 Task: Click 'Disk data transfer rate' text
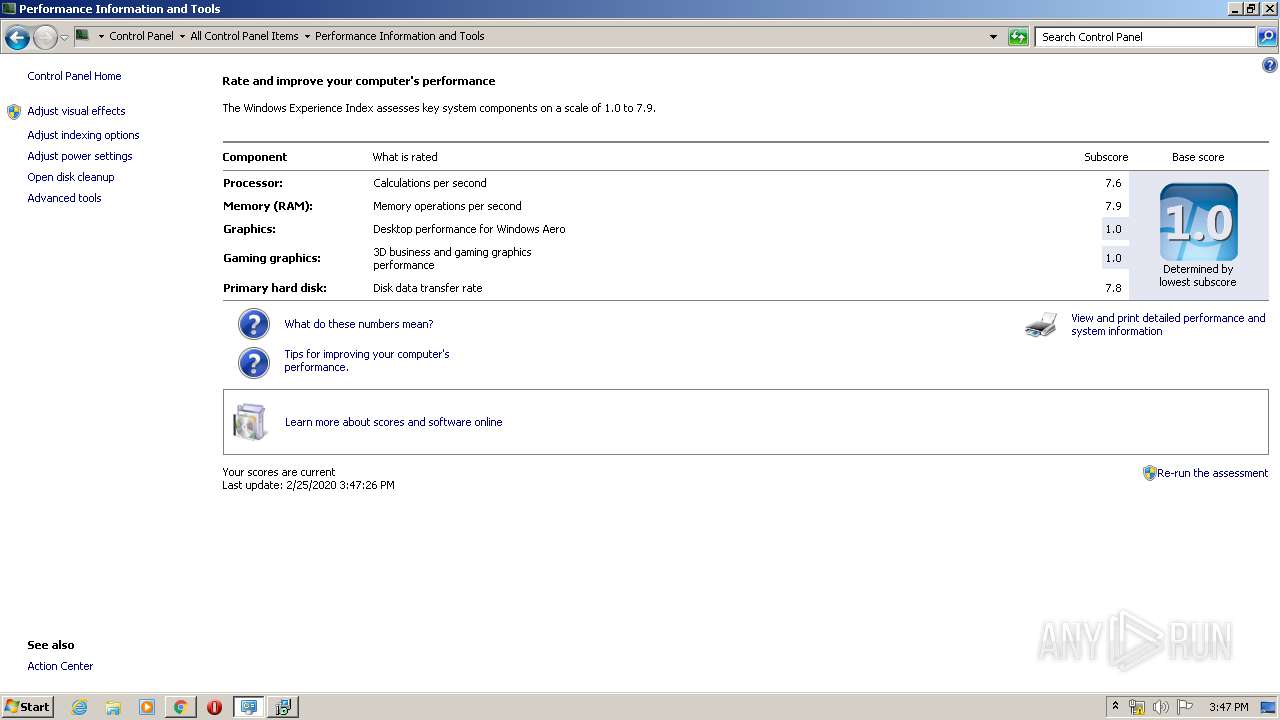(x=427, y=288)
